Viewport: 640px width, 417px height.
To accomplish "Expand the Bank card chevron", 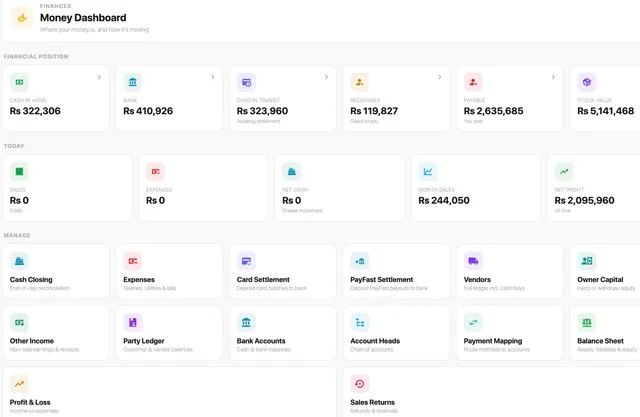I will pos(213,77).
